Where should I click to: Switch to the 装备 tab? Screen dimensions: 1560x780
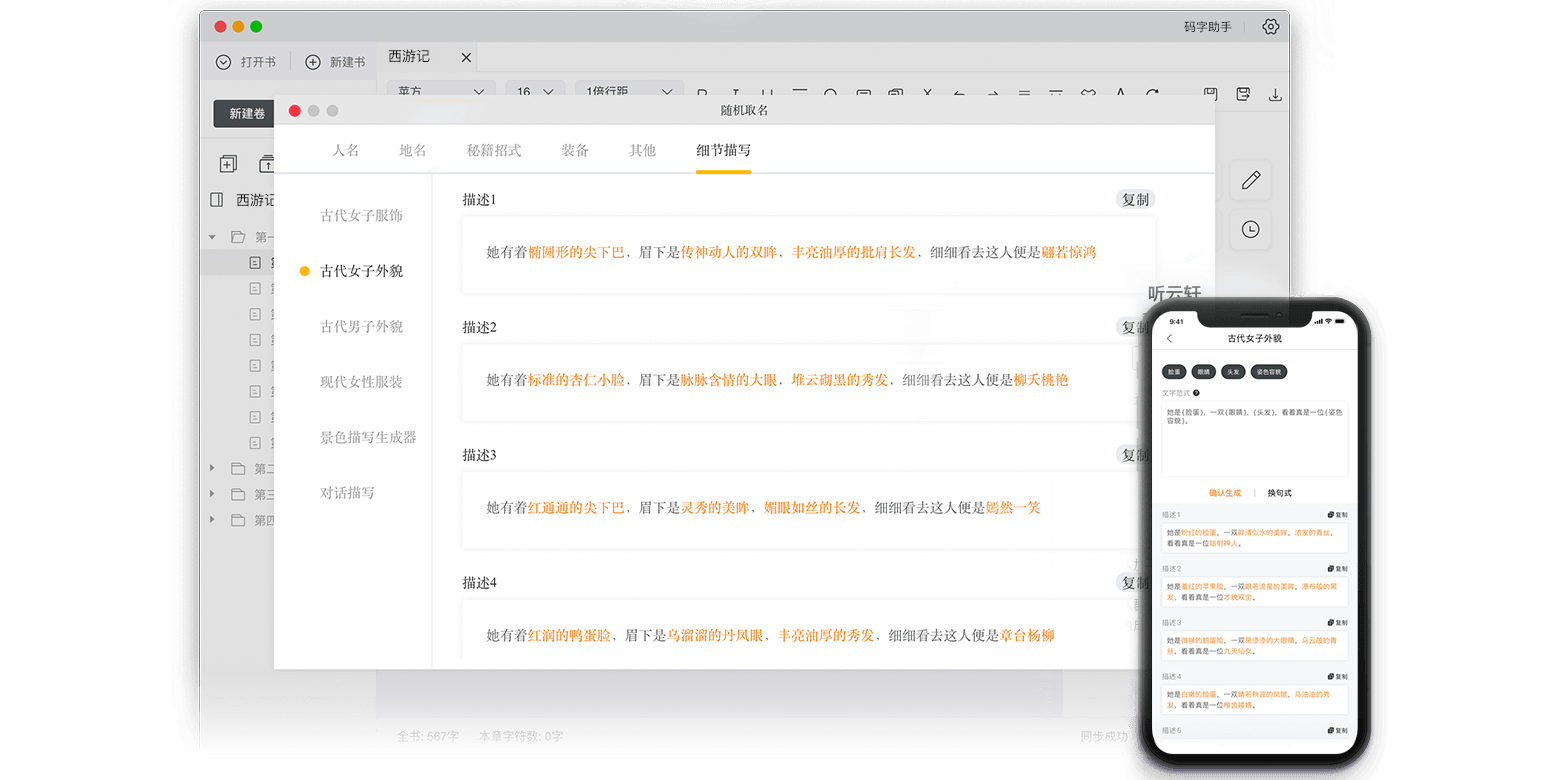click(x=575, y=150)
